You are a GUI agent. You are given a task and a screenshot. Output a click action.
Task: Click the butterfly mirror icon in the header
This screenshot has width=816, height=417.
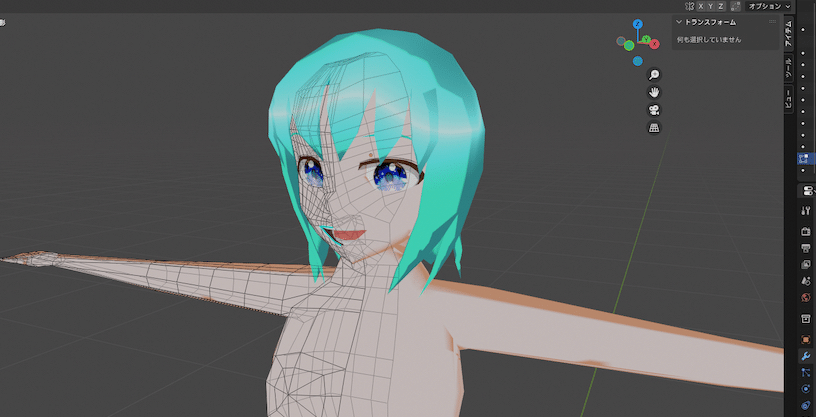click(690, 6)
